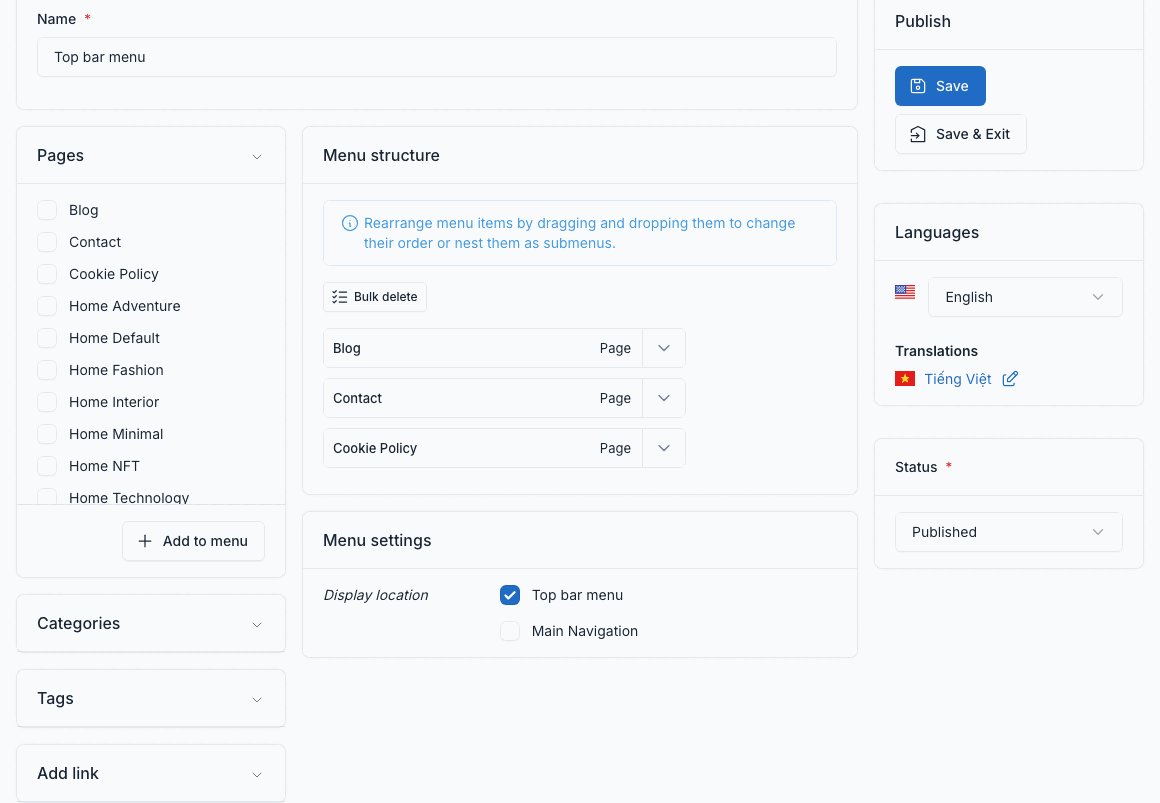Select the Home Default checkbox

[x=47, y=338]
